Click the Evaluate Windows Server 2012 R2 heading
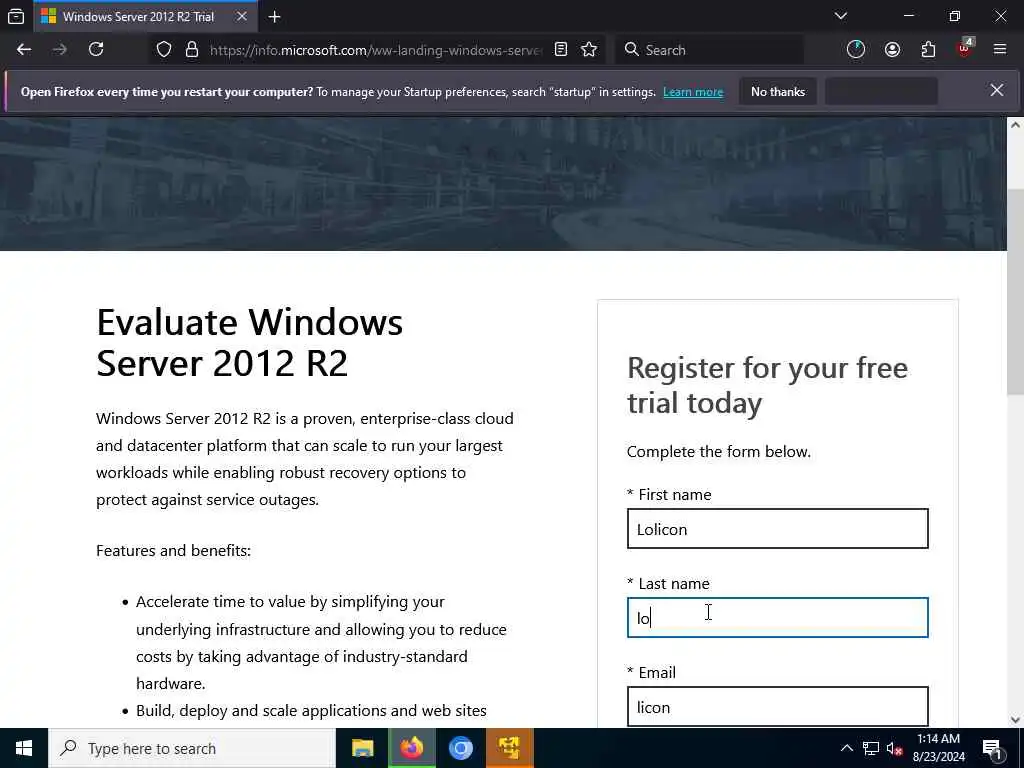 tap(249, 342)
